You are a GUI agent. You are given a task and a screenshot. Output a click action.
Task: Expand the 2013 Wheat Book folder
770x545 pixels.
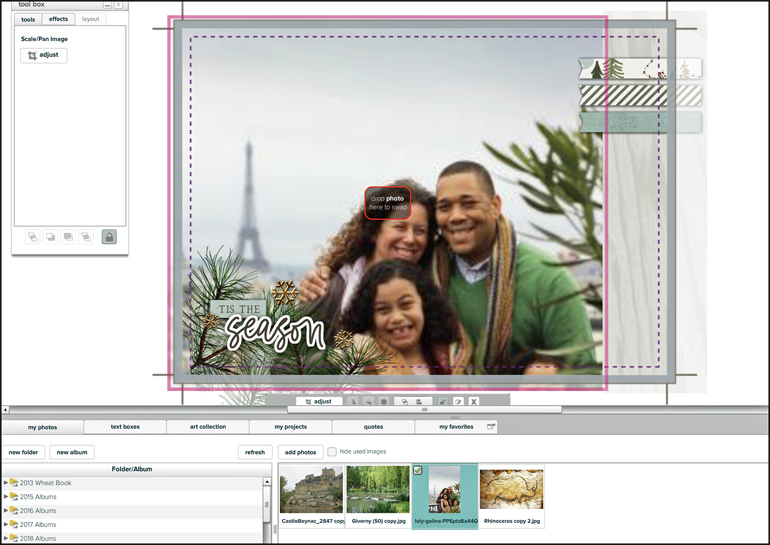(6, 483)
